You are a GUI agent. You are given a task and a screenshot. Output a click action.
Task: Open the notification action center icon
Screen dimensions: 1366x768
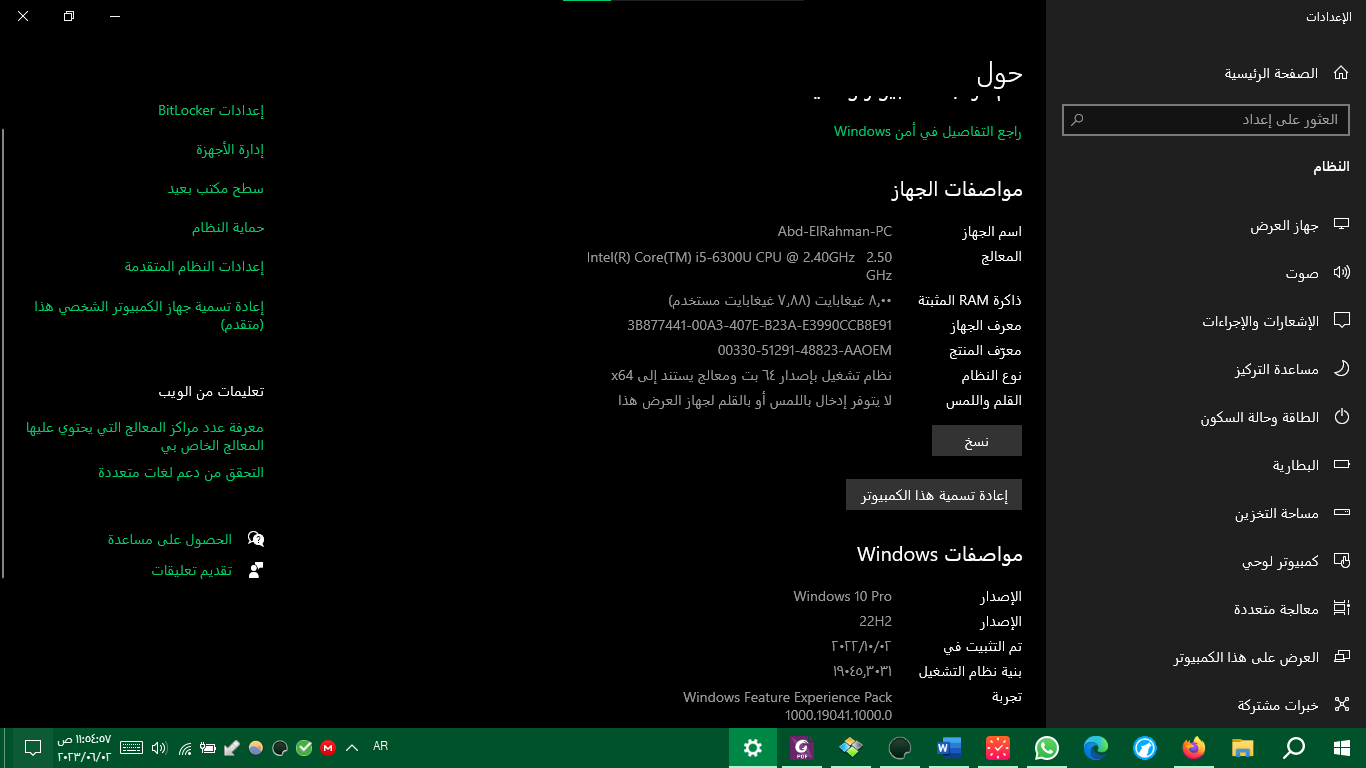[32, 747]
